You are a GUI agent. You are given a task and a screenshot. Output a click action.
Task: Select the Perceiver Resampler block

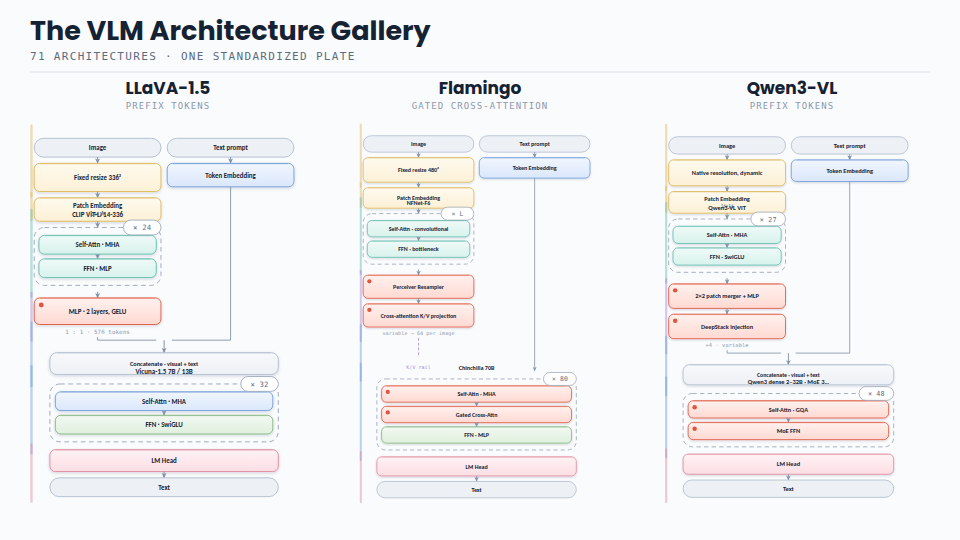click(x=418, y=287)
